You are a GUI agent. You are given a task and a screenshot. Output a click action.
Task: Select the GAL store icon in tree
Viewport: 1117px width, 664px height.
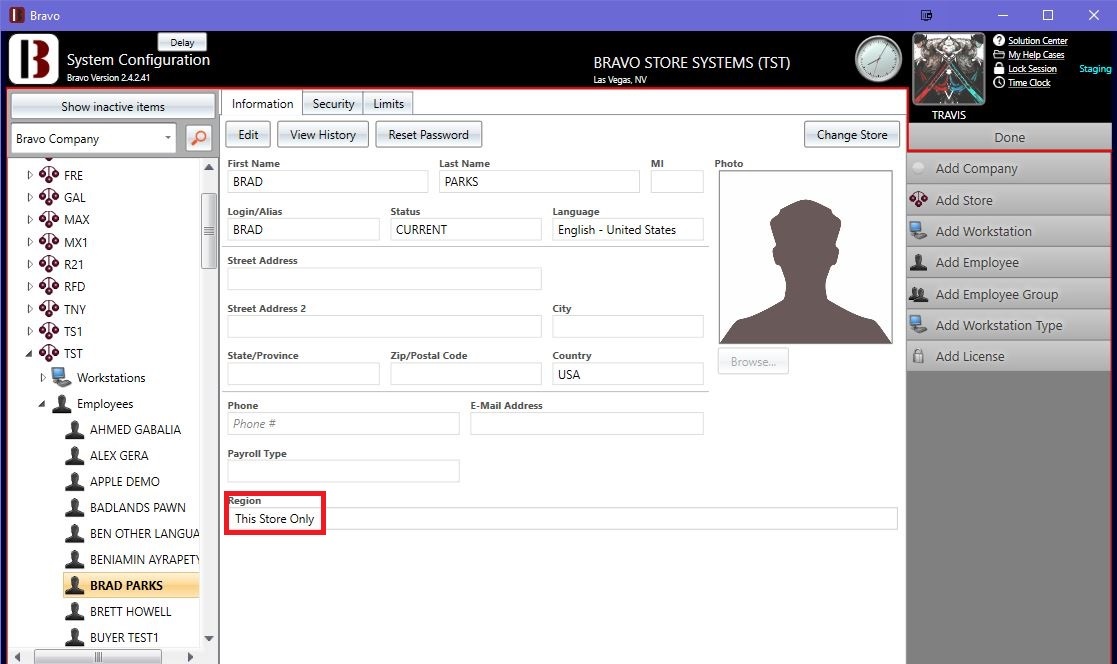[x=49, y=197]
